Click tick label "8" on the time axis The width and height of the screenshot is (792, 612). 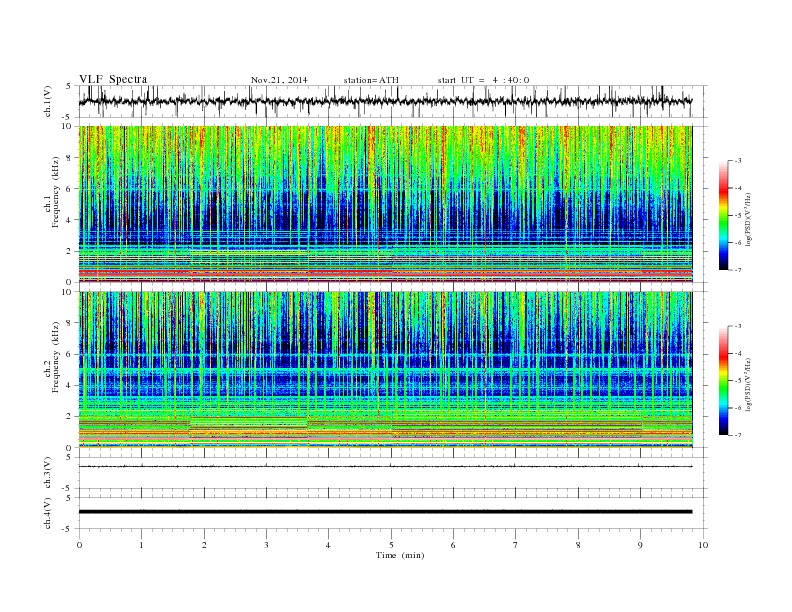point(578,545)
